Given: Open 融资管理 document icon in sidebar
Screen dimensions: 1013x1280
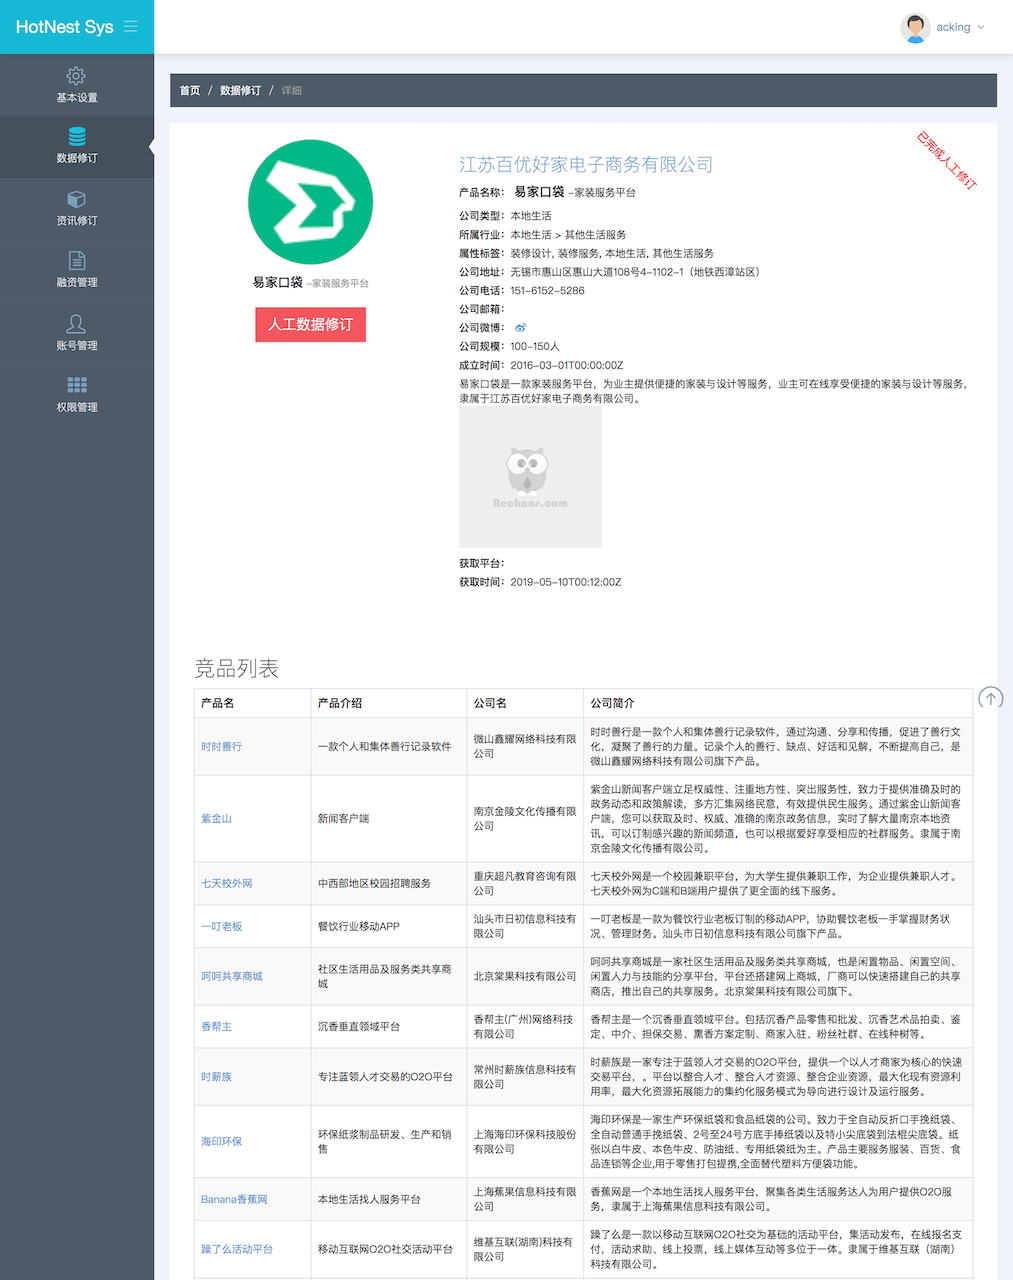Looking at the screenshot, I should click(x=76, y=261).
